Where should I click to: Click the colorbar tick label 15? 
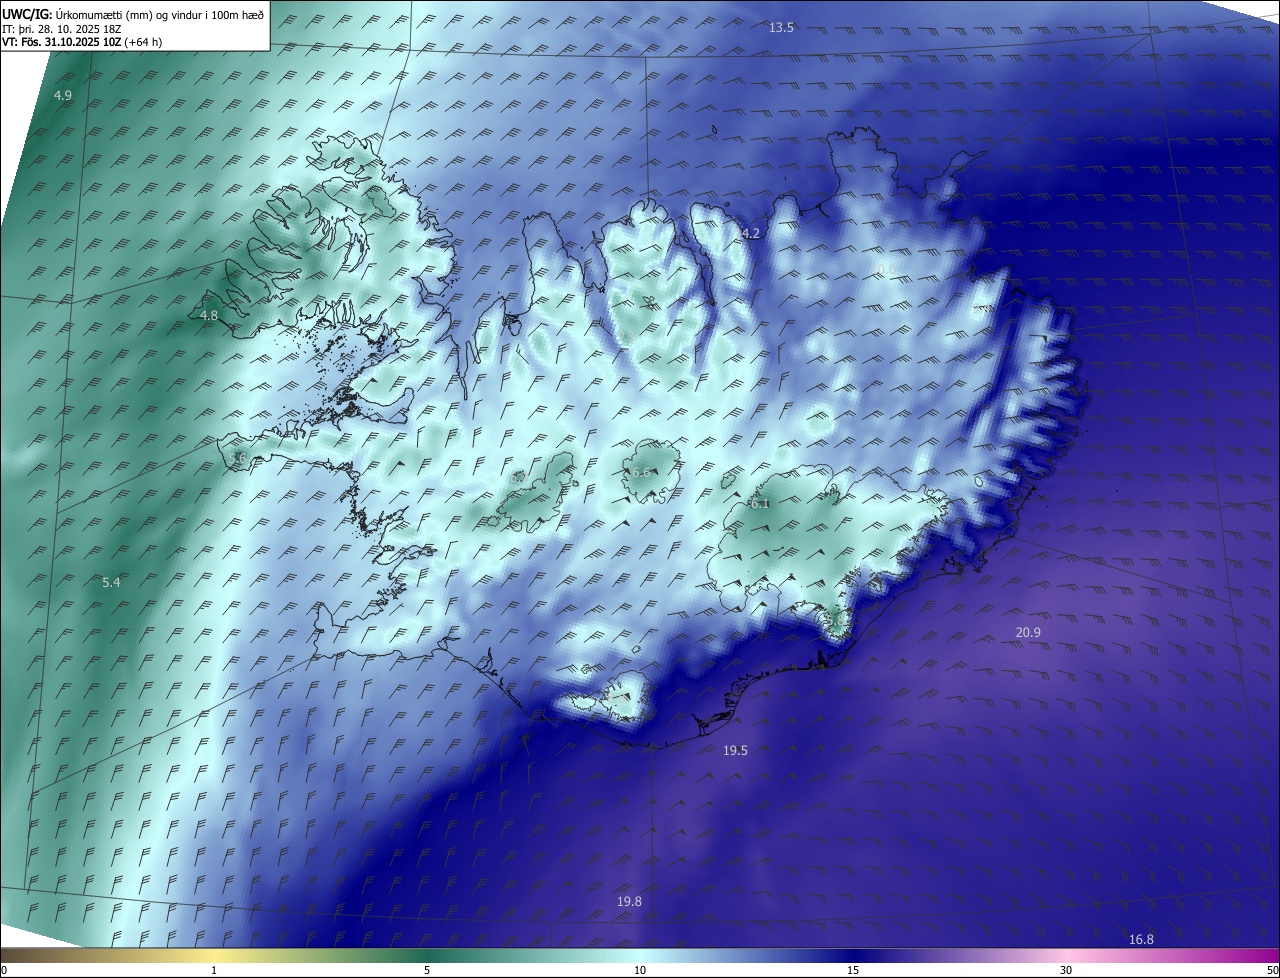click(x=853, y=971)
